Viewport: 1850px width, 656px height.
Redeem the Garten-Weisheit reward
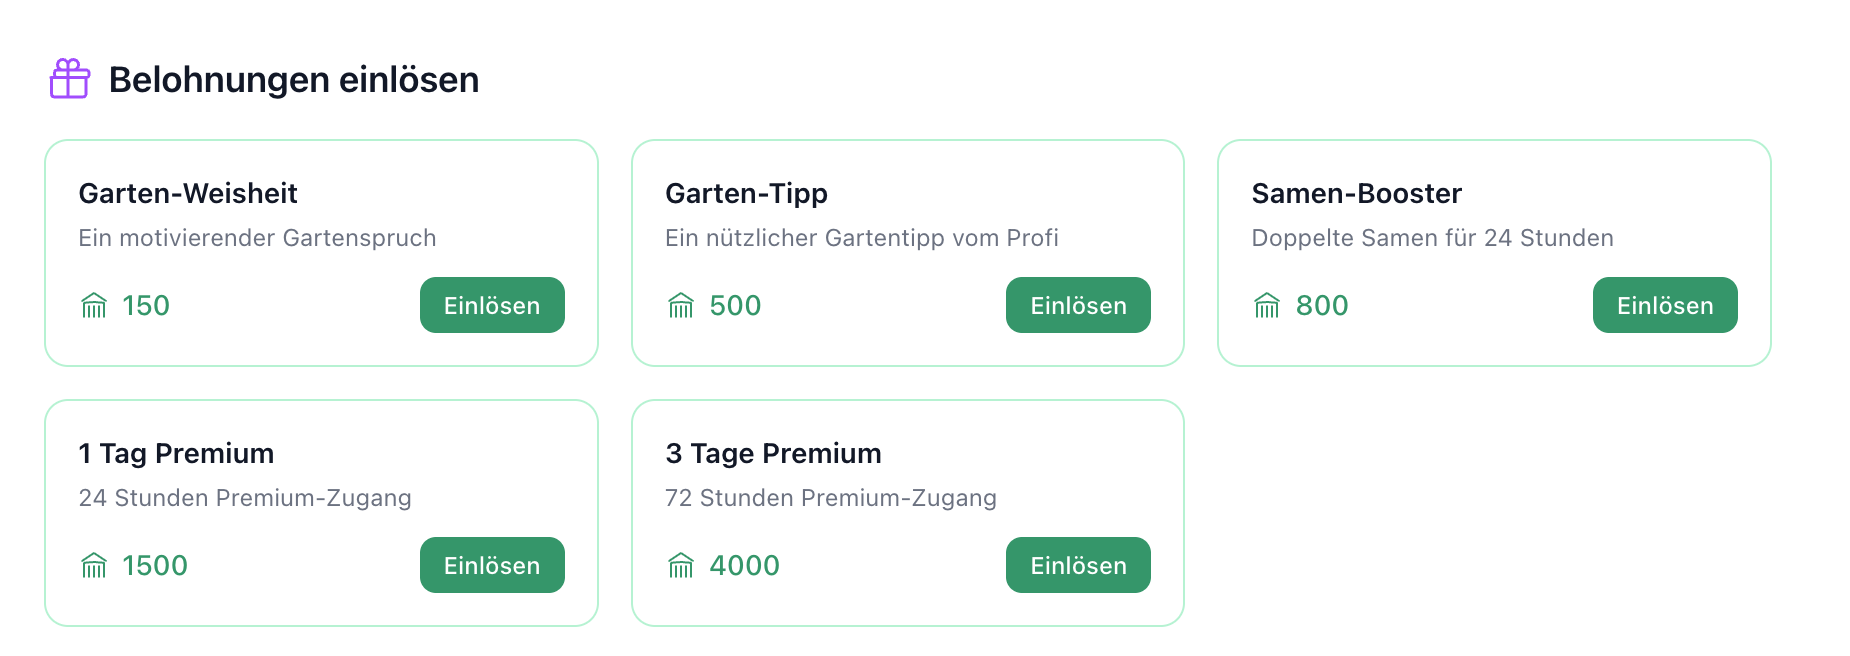[492, 305]
